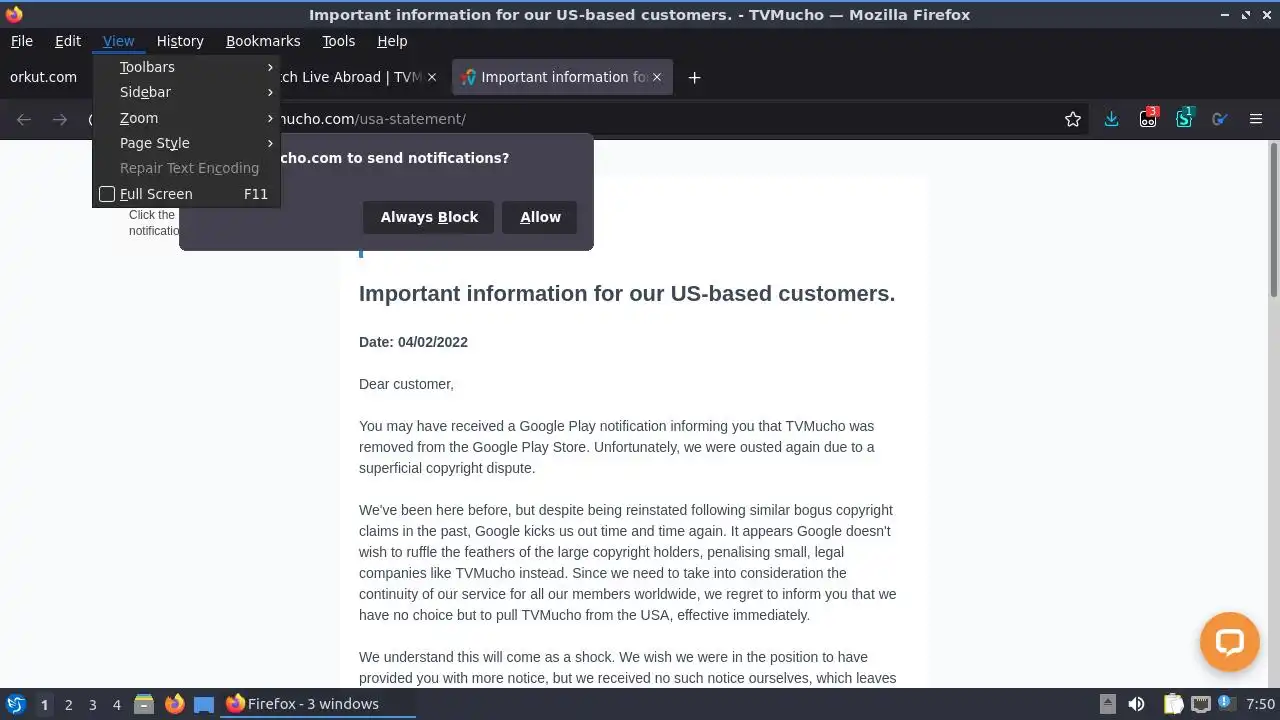Switch to workspace 2
1280x720 pixels.
coord(68,704)
